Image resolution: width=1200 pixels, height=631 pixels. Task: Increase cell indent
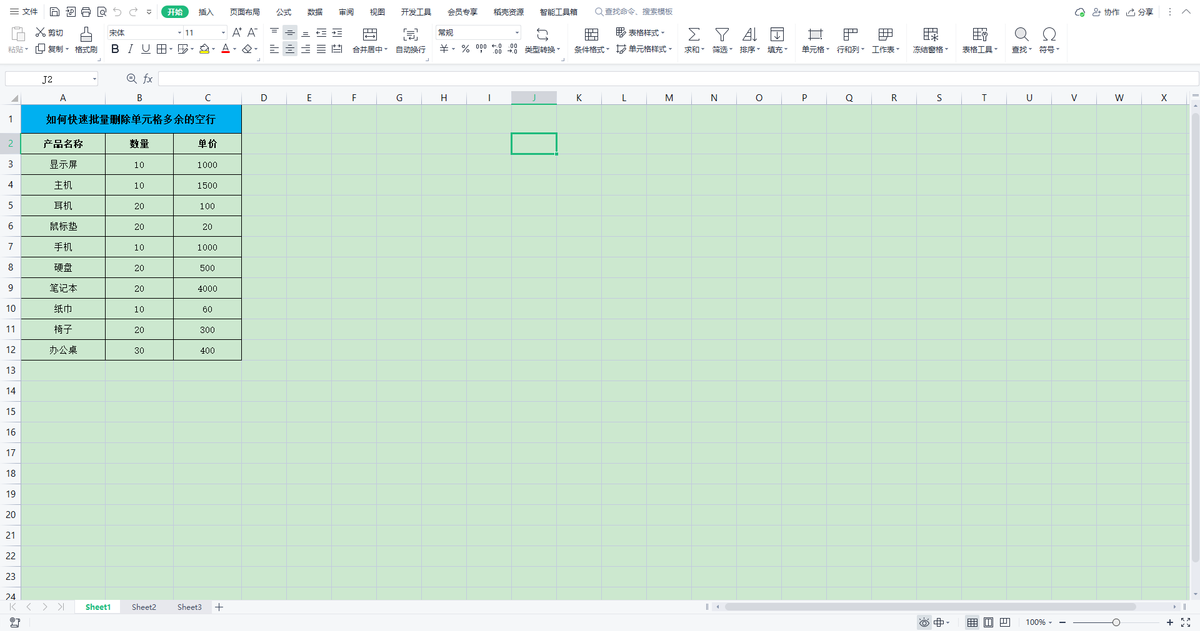[337, 33]
